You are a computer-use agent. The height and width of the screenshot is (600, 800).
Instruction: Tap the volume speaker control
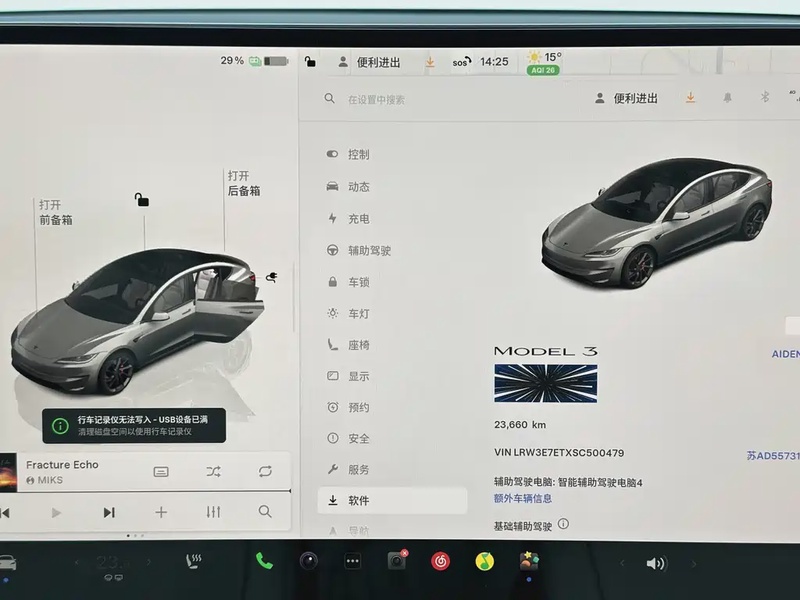pyautogui.click(x=655, y=563)
